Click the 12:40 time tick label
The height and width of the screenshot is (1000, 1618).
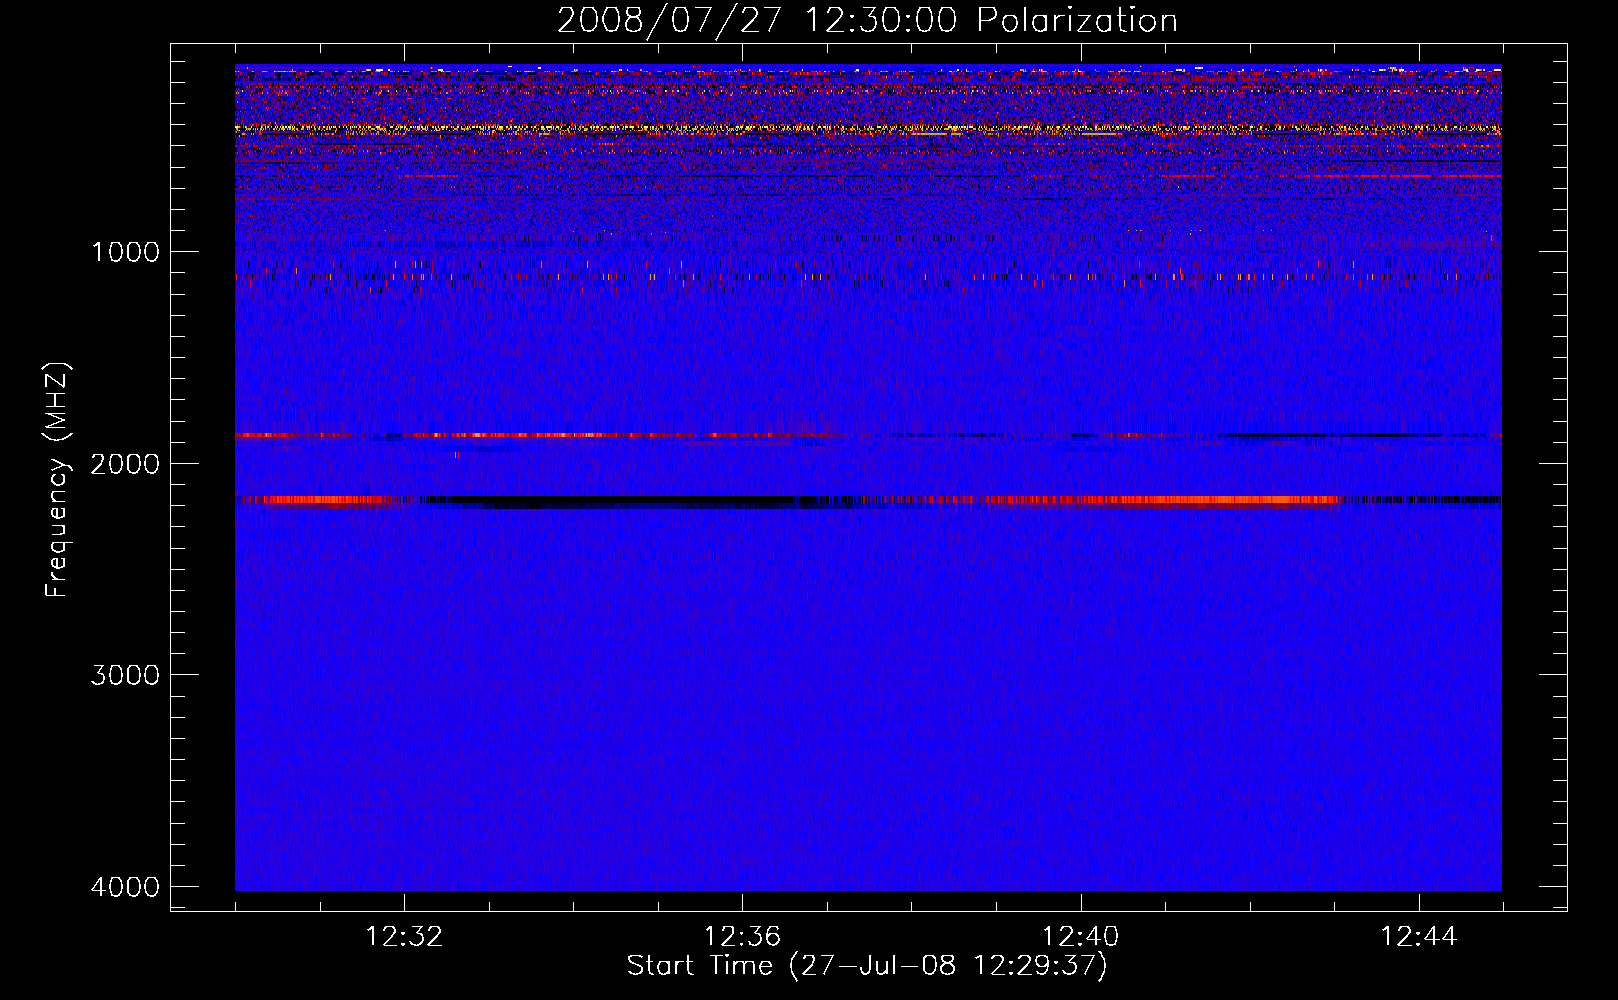[x=1080, y=937]
